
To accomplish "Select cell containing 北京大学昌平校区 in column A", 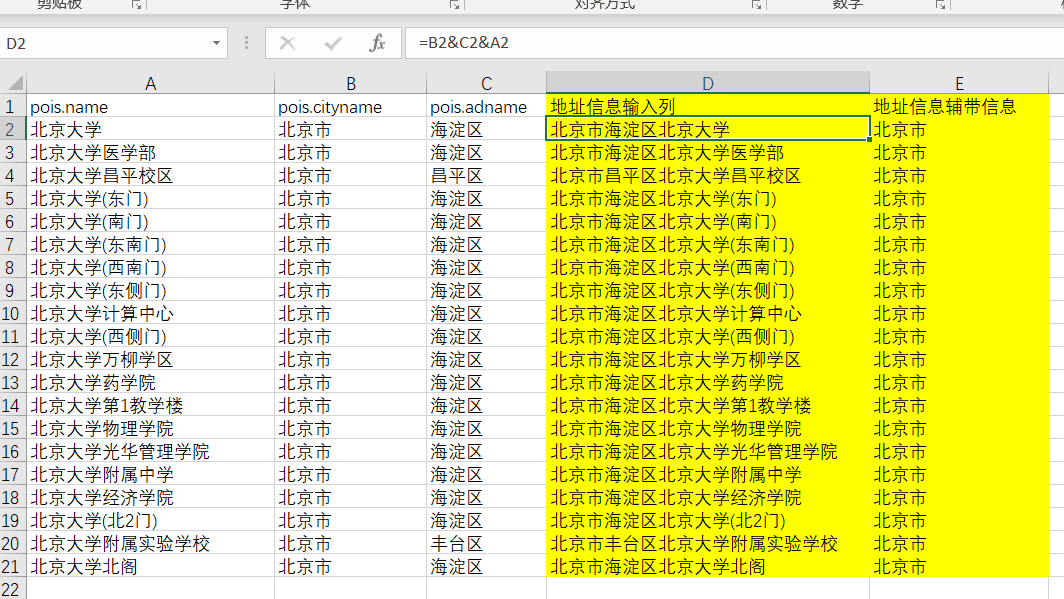I will (150, 176).
